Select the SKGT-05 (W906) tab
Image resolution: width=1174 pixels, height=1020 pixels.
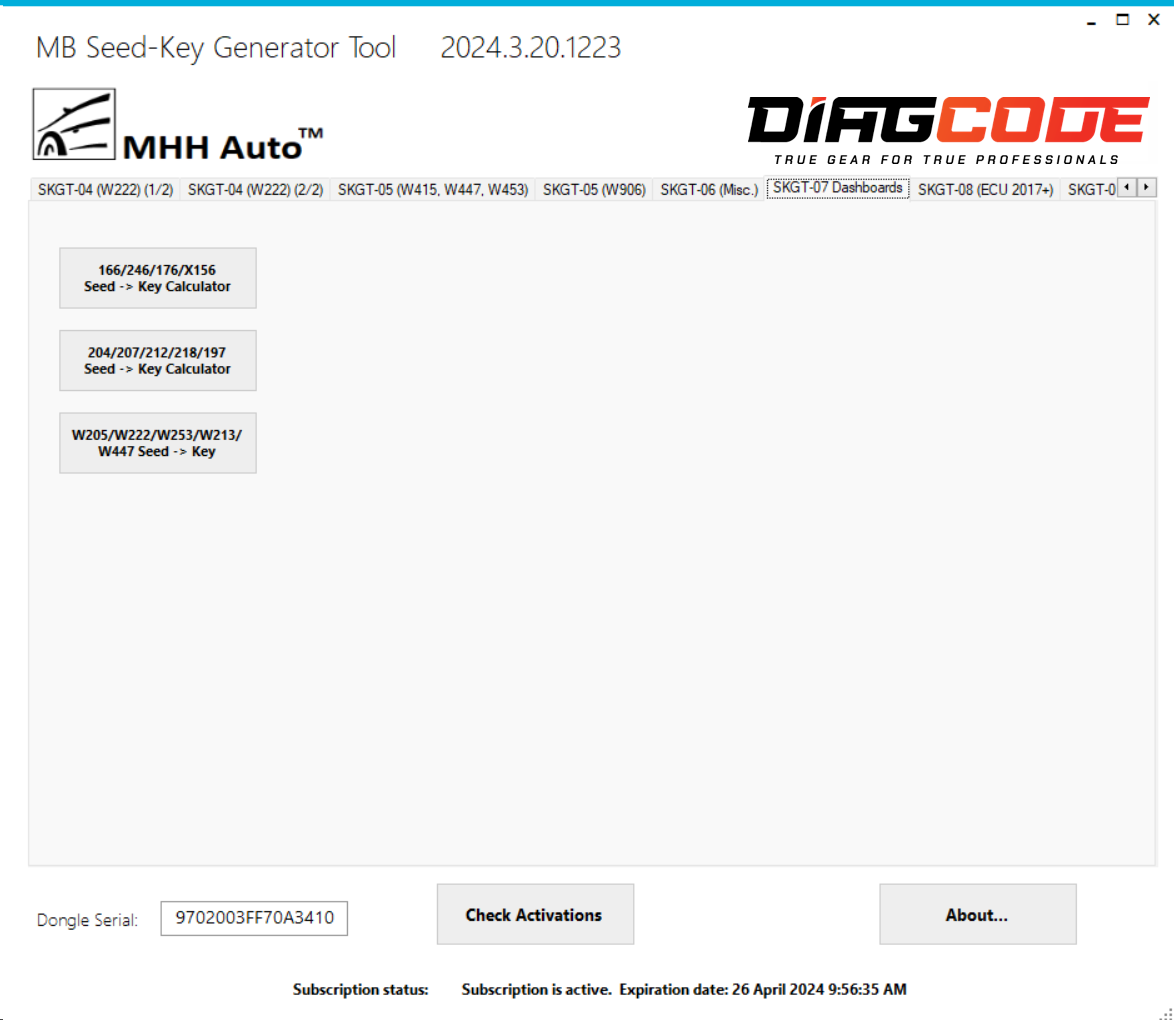594,188
